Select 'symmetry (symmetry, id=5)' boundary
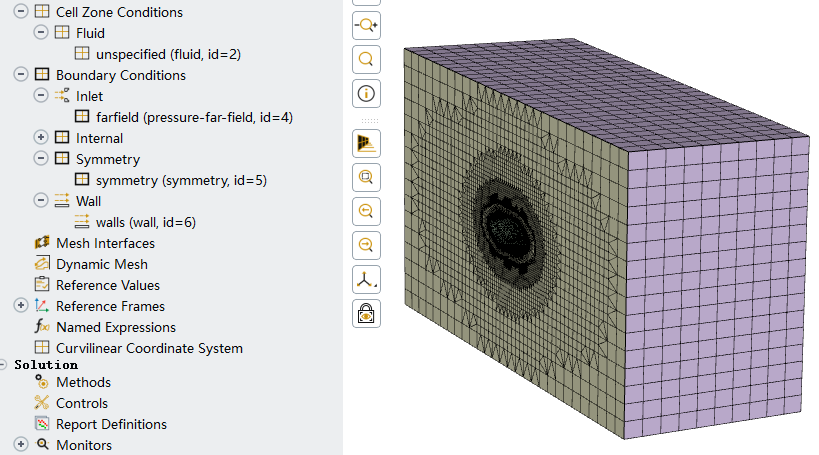 point(181,180)
